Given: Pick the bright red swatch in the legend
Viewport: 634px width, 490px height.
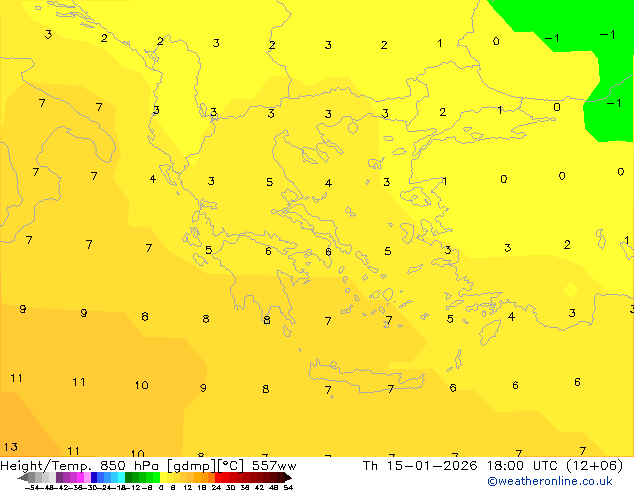Looking at the screenshot, I should [x=218, y=477].
